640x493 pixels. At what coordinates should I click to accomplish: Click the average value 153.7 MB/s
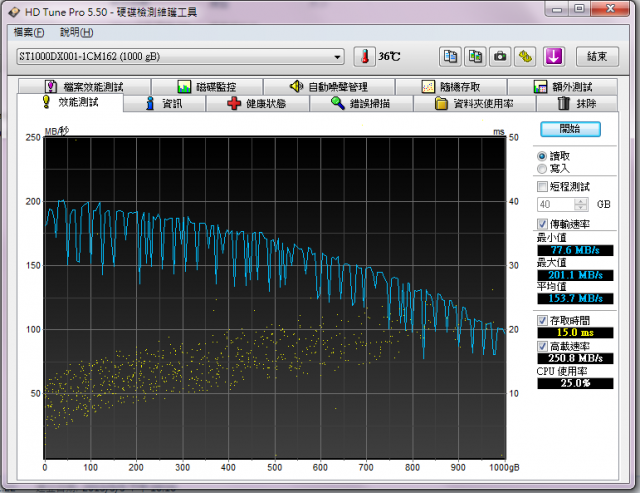575,298
